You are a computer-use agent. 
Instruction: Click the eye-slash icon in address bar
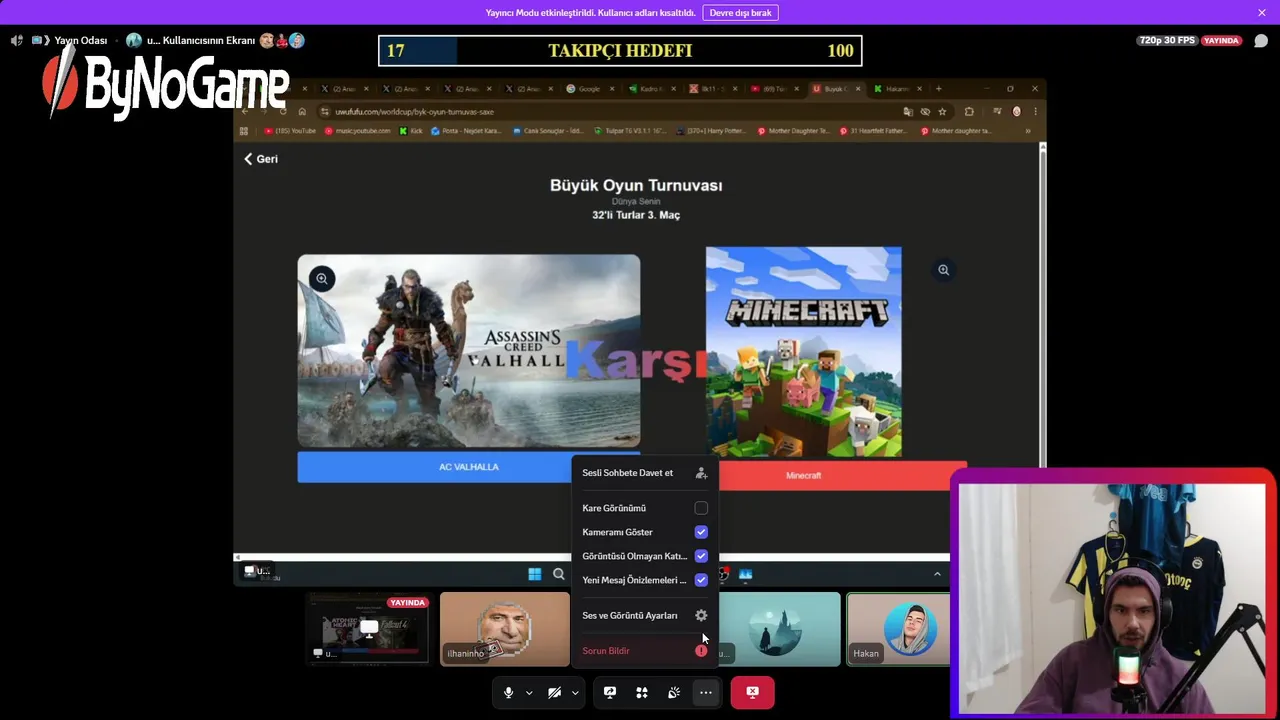(925, 112)
